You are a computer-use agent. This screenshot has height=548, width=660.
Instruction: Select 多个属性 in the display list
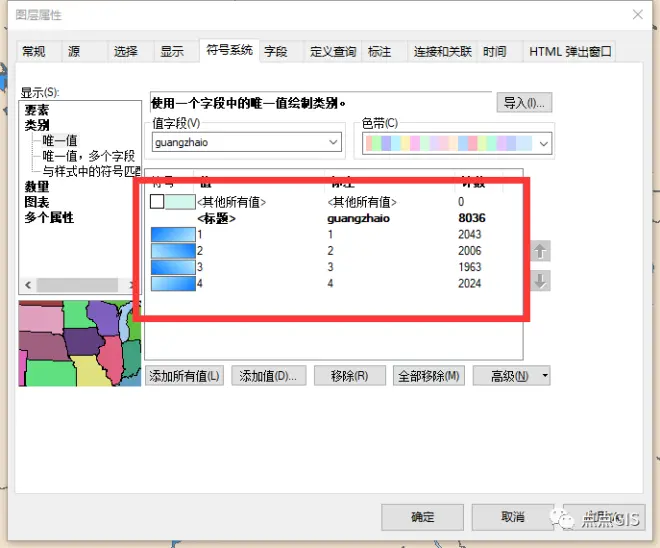pos(49,218)
